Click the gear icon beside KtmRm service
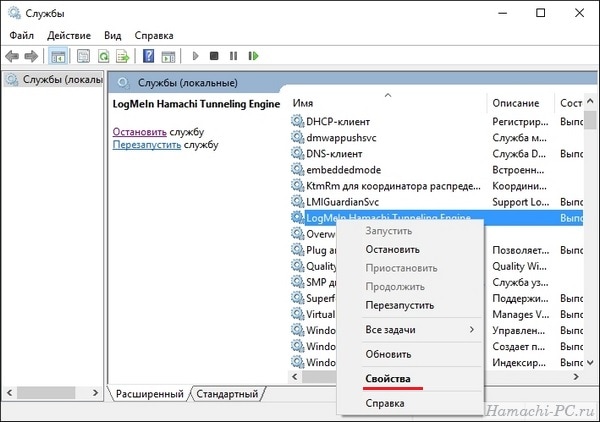 [297, 186]
